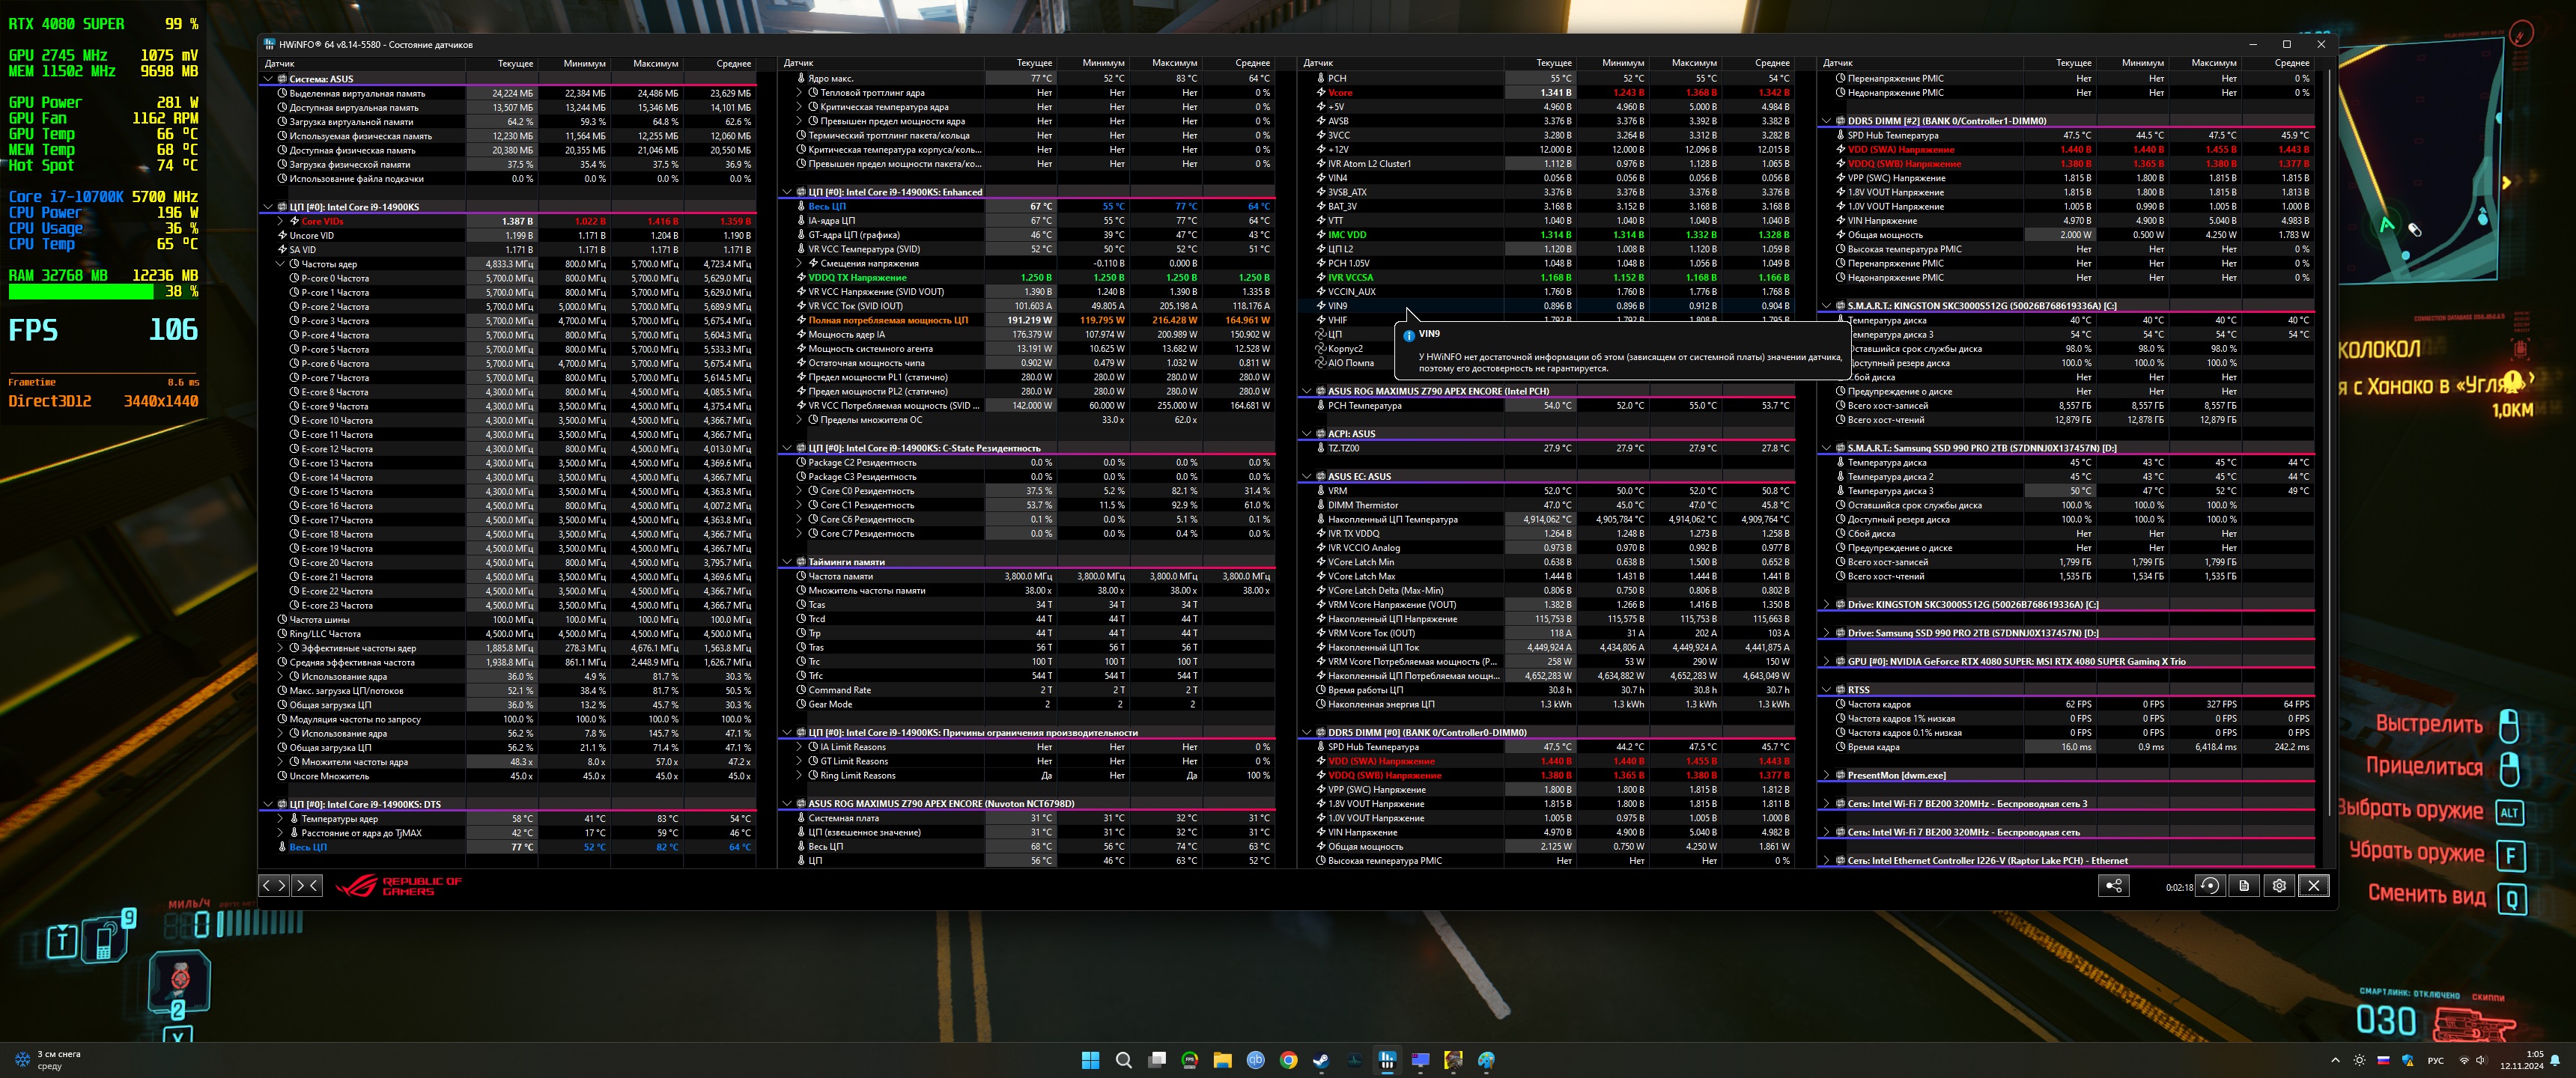
Task: Click the right arrow column layout button
Action: point(282,885)
